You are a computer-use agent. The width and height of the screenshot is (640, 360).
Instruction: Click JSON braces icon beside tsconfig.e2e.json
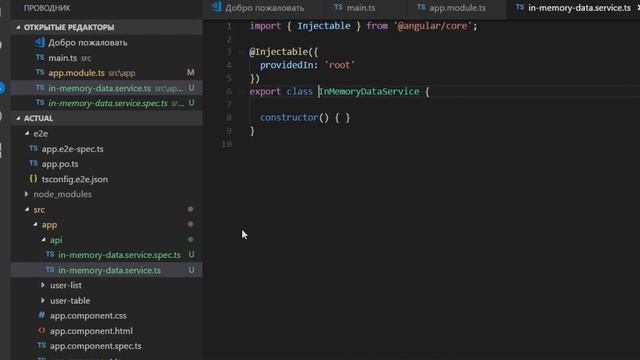(33, 179)
